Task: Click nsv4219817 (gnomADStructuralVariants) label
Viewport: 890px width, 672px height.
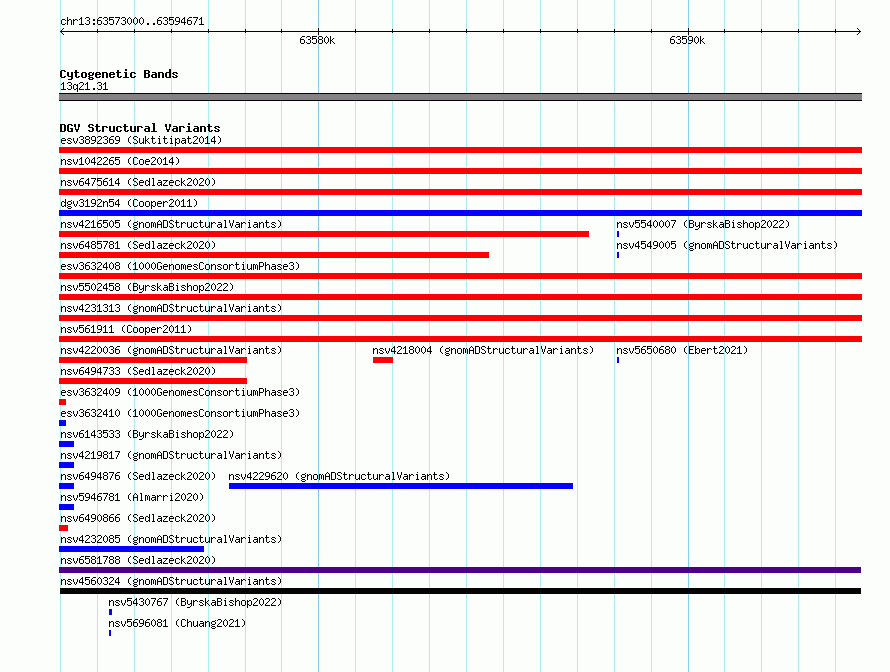Action: point(171,455)
